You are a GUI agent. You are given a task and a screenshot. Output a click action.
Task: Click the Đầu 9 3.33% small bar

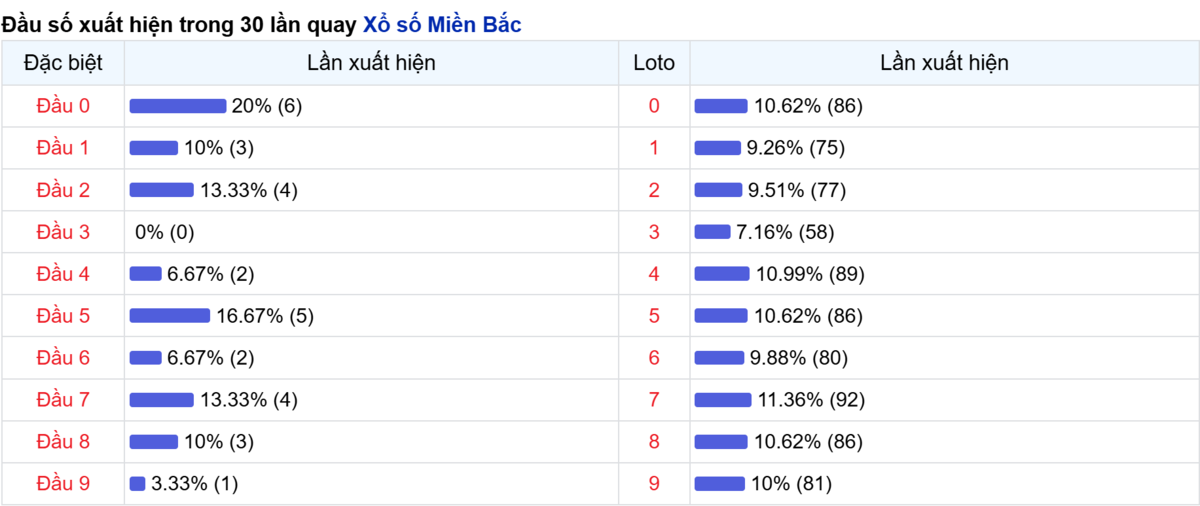click(x=138, y=484)
